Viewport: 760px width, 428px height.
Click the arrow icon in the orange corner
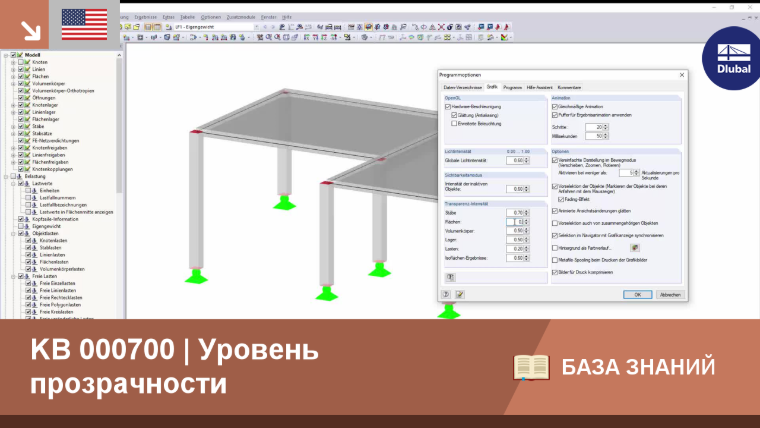[x=30, y=31]
